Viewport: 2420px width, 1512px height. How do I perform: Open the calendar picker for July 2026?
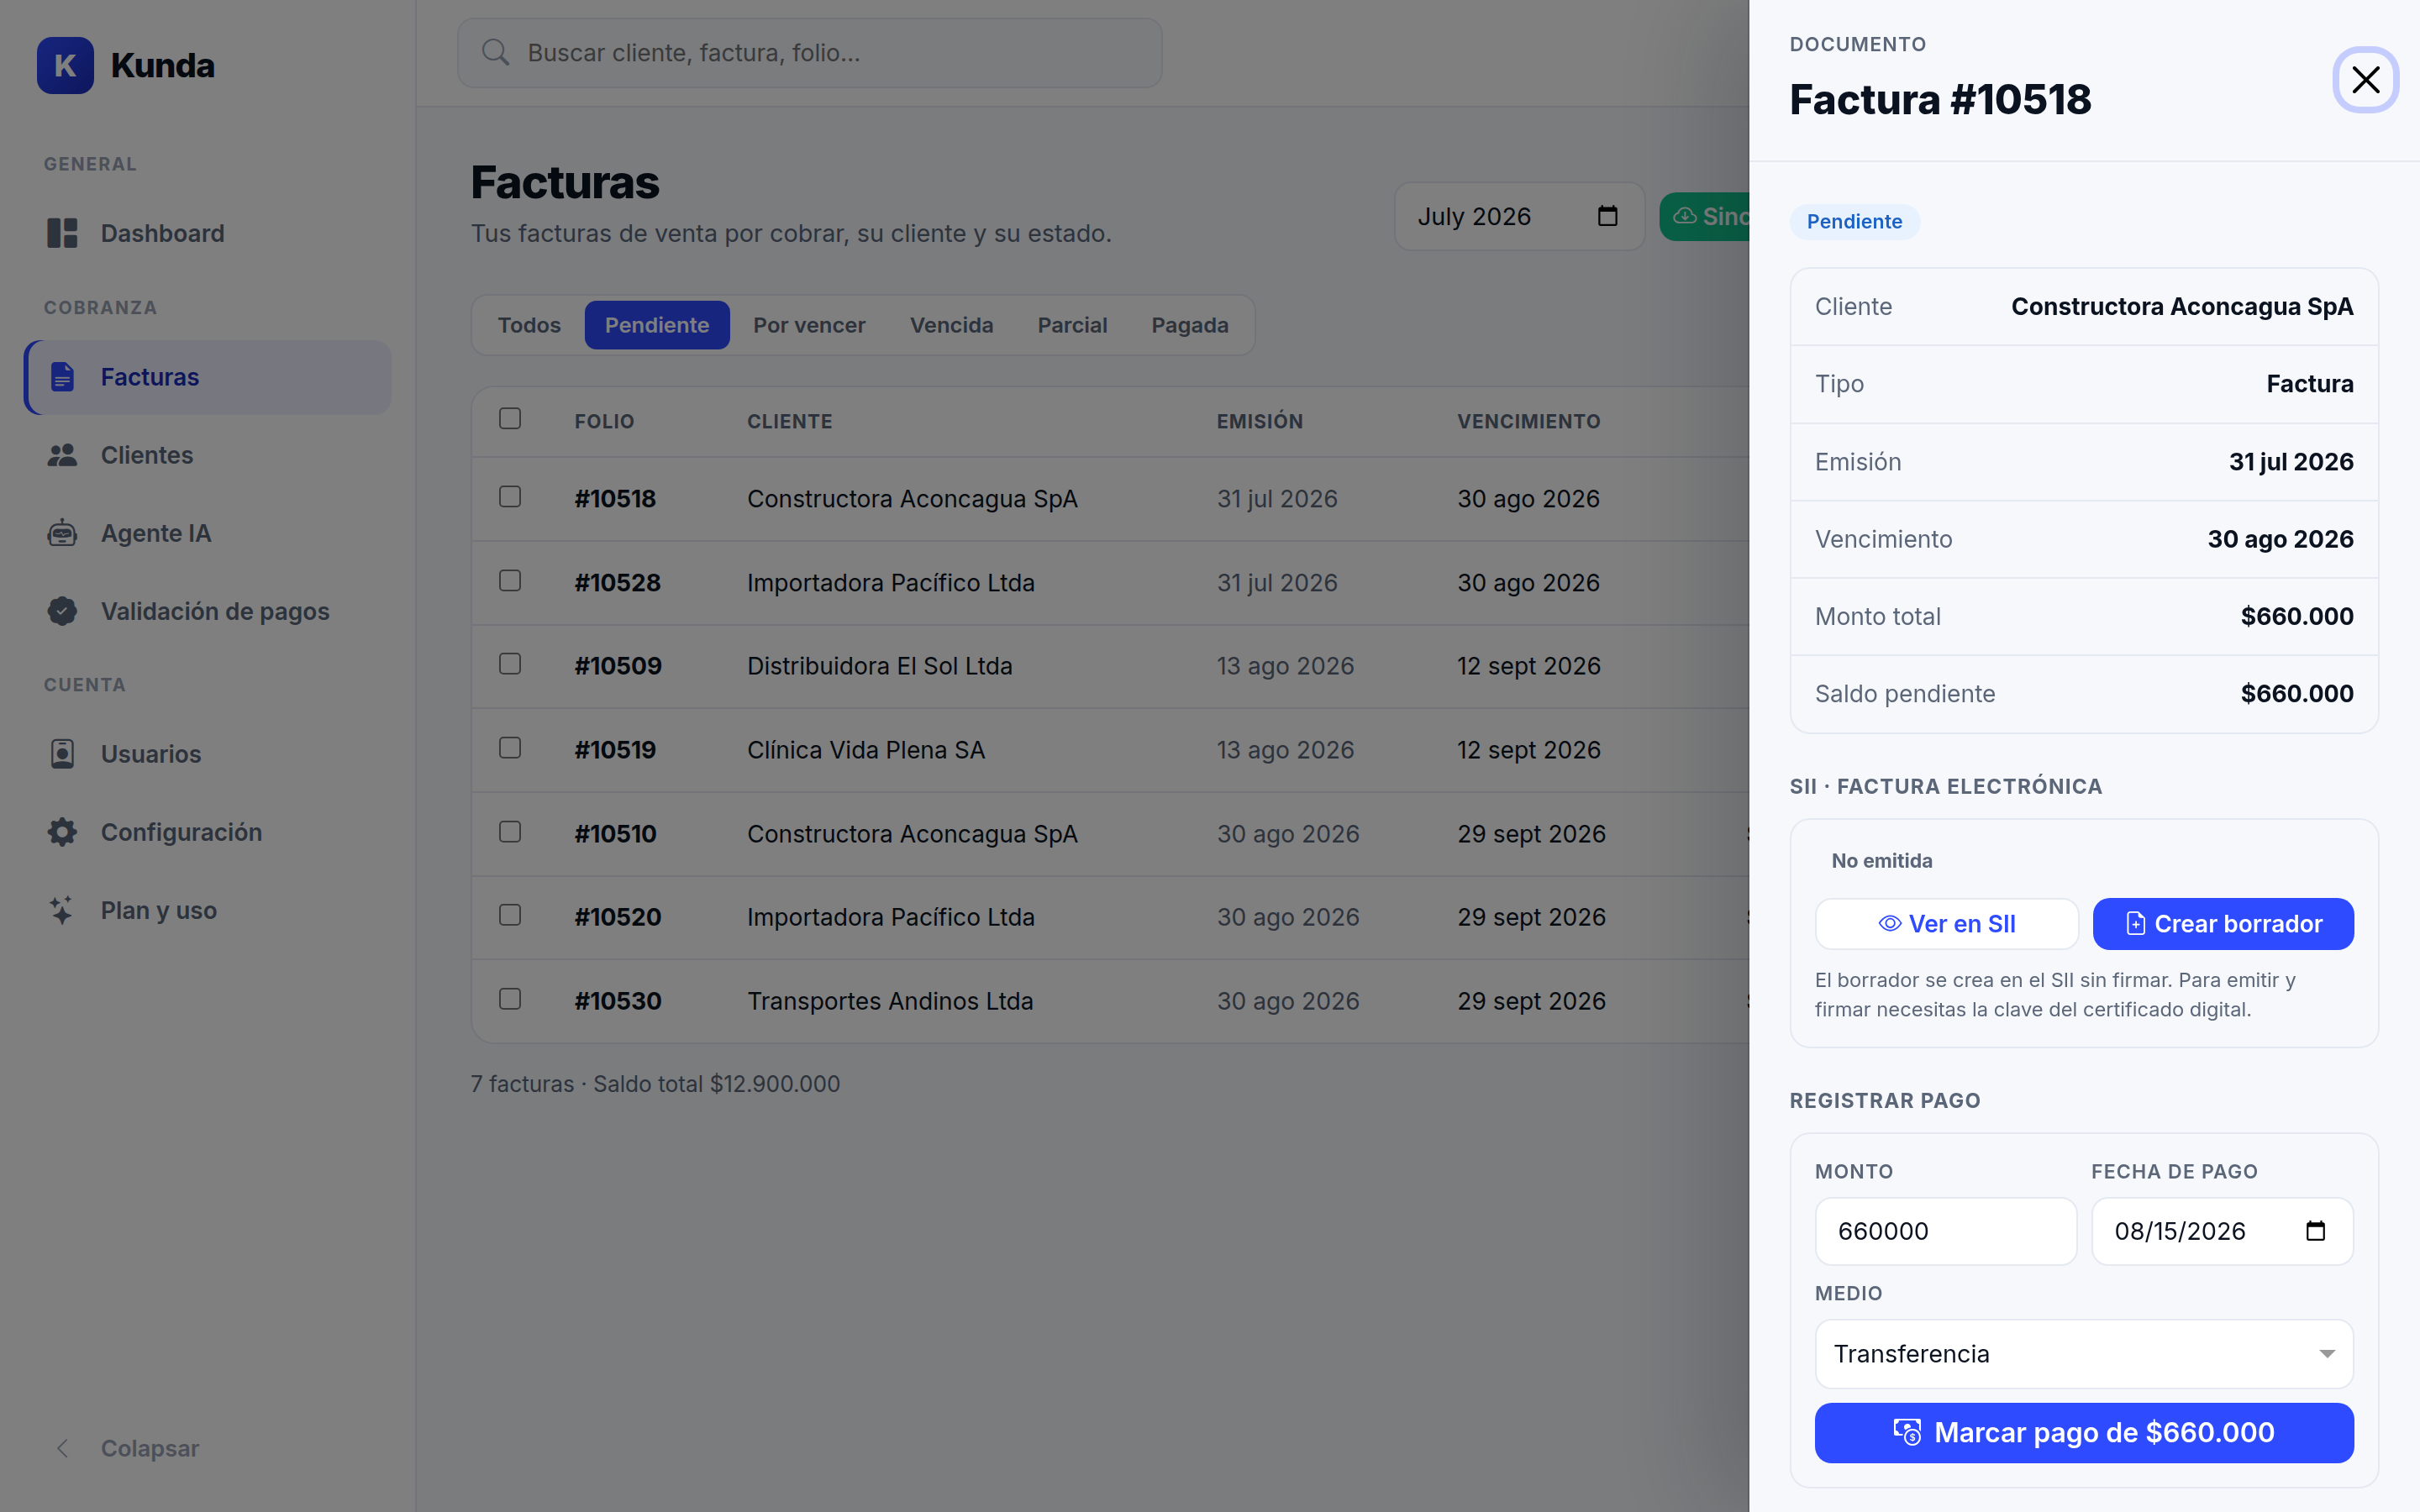(x=1607, y=216)
